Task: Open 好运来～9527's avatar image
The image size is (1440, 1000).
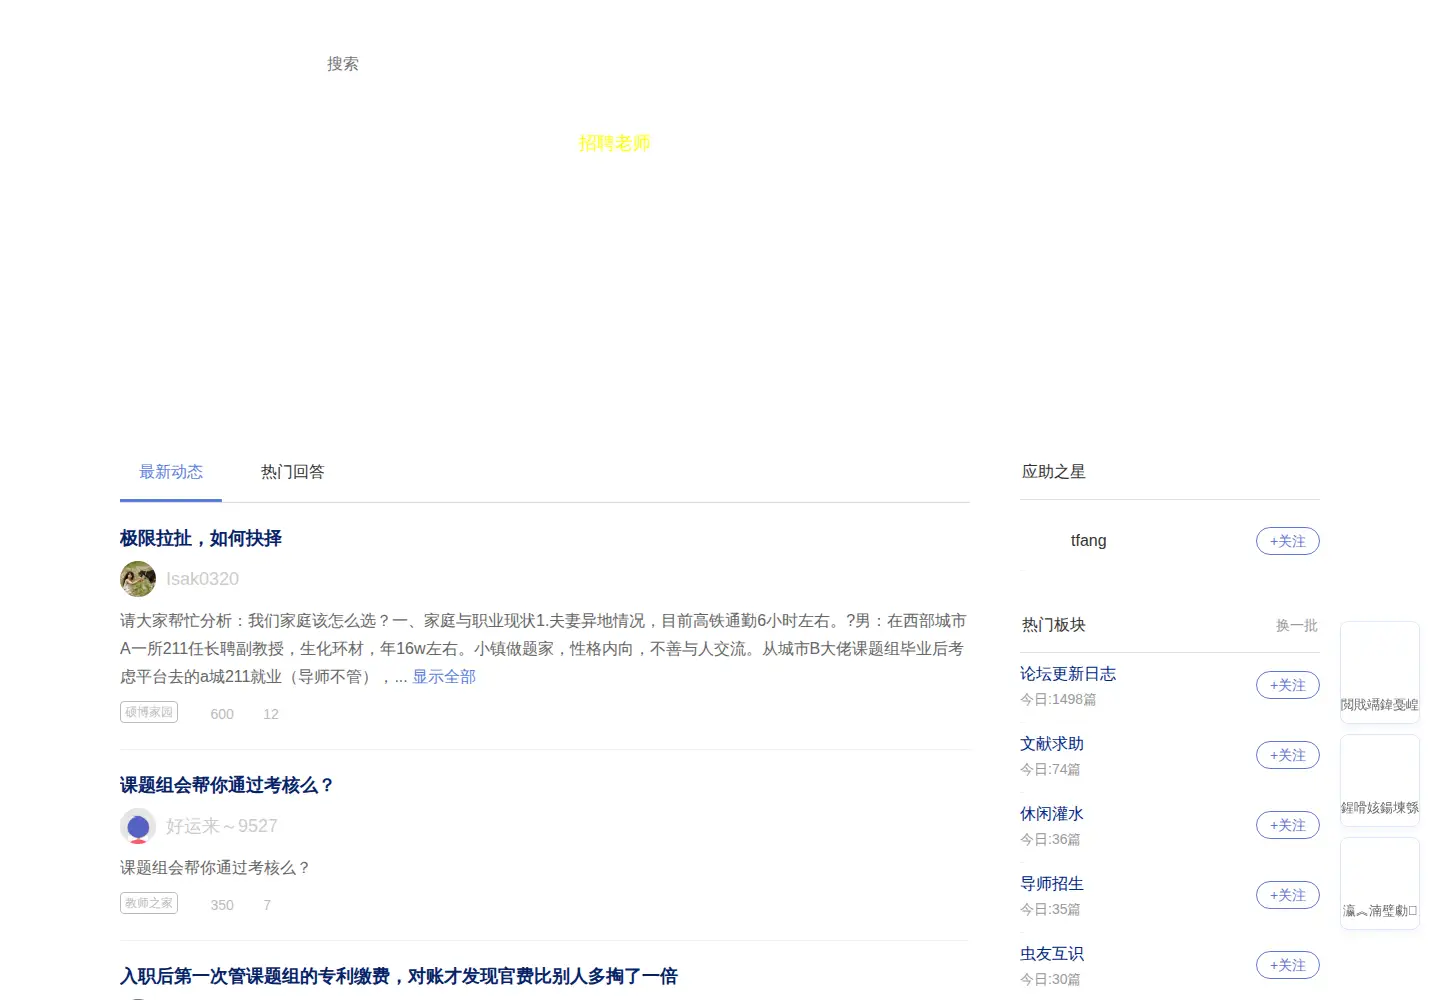Action: tap(138, 826)
